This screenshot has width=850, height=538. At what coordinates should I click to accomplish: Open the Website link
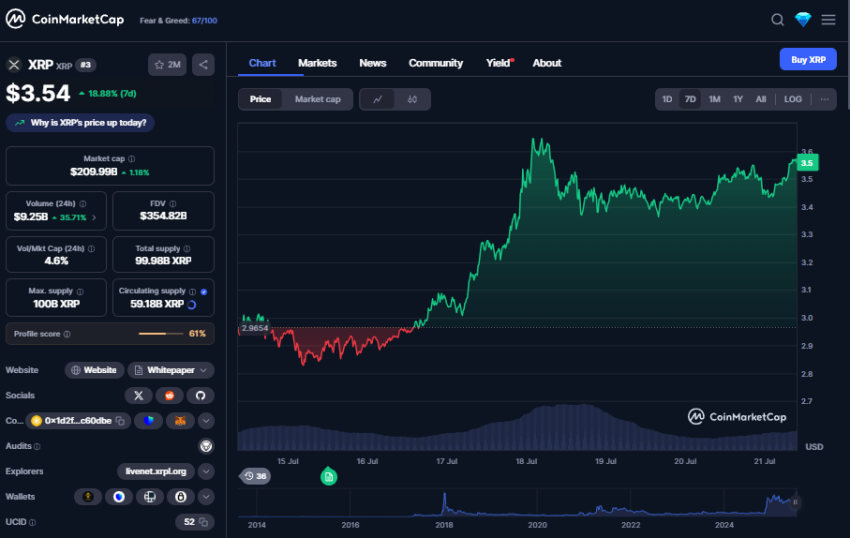(94, 370)
